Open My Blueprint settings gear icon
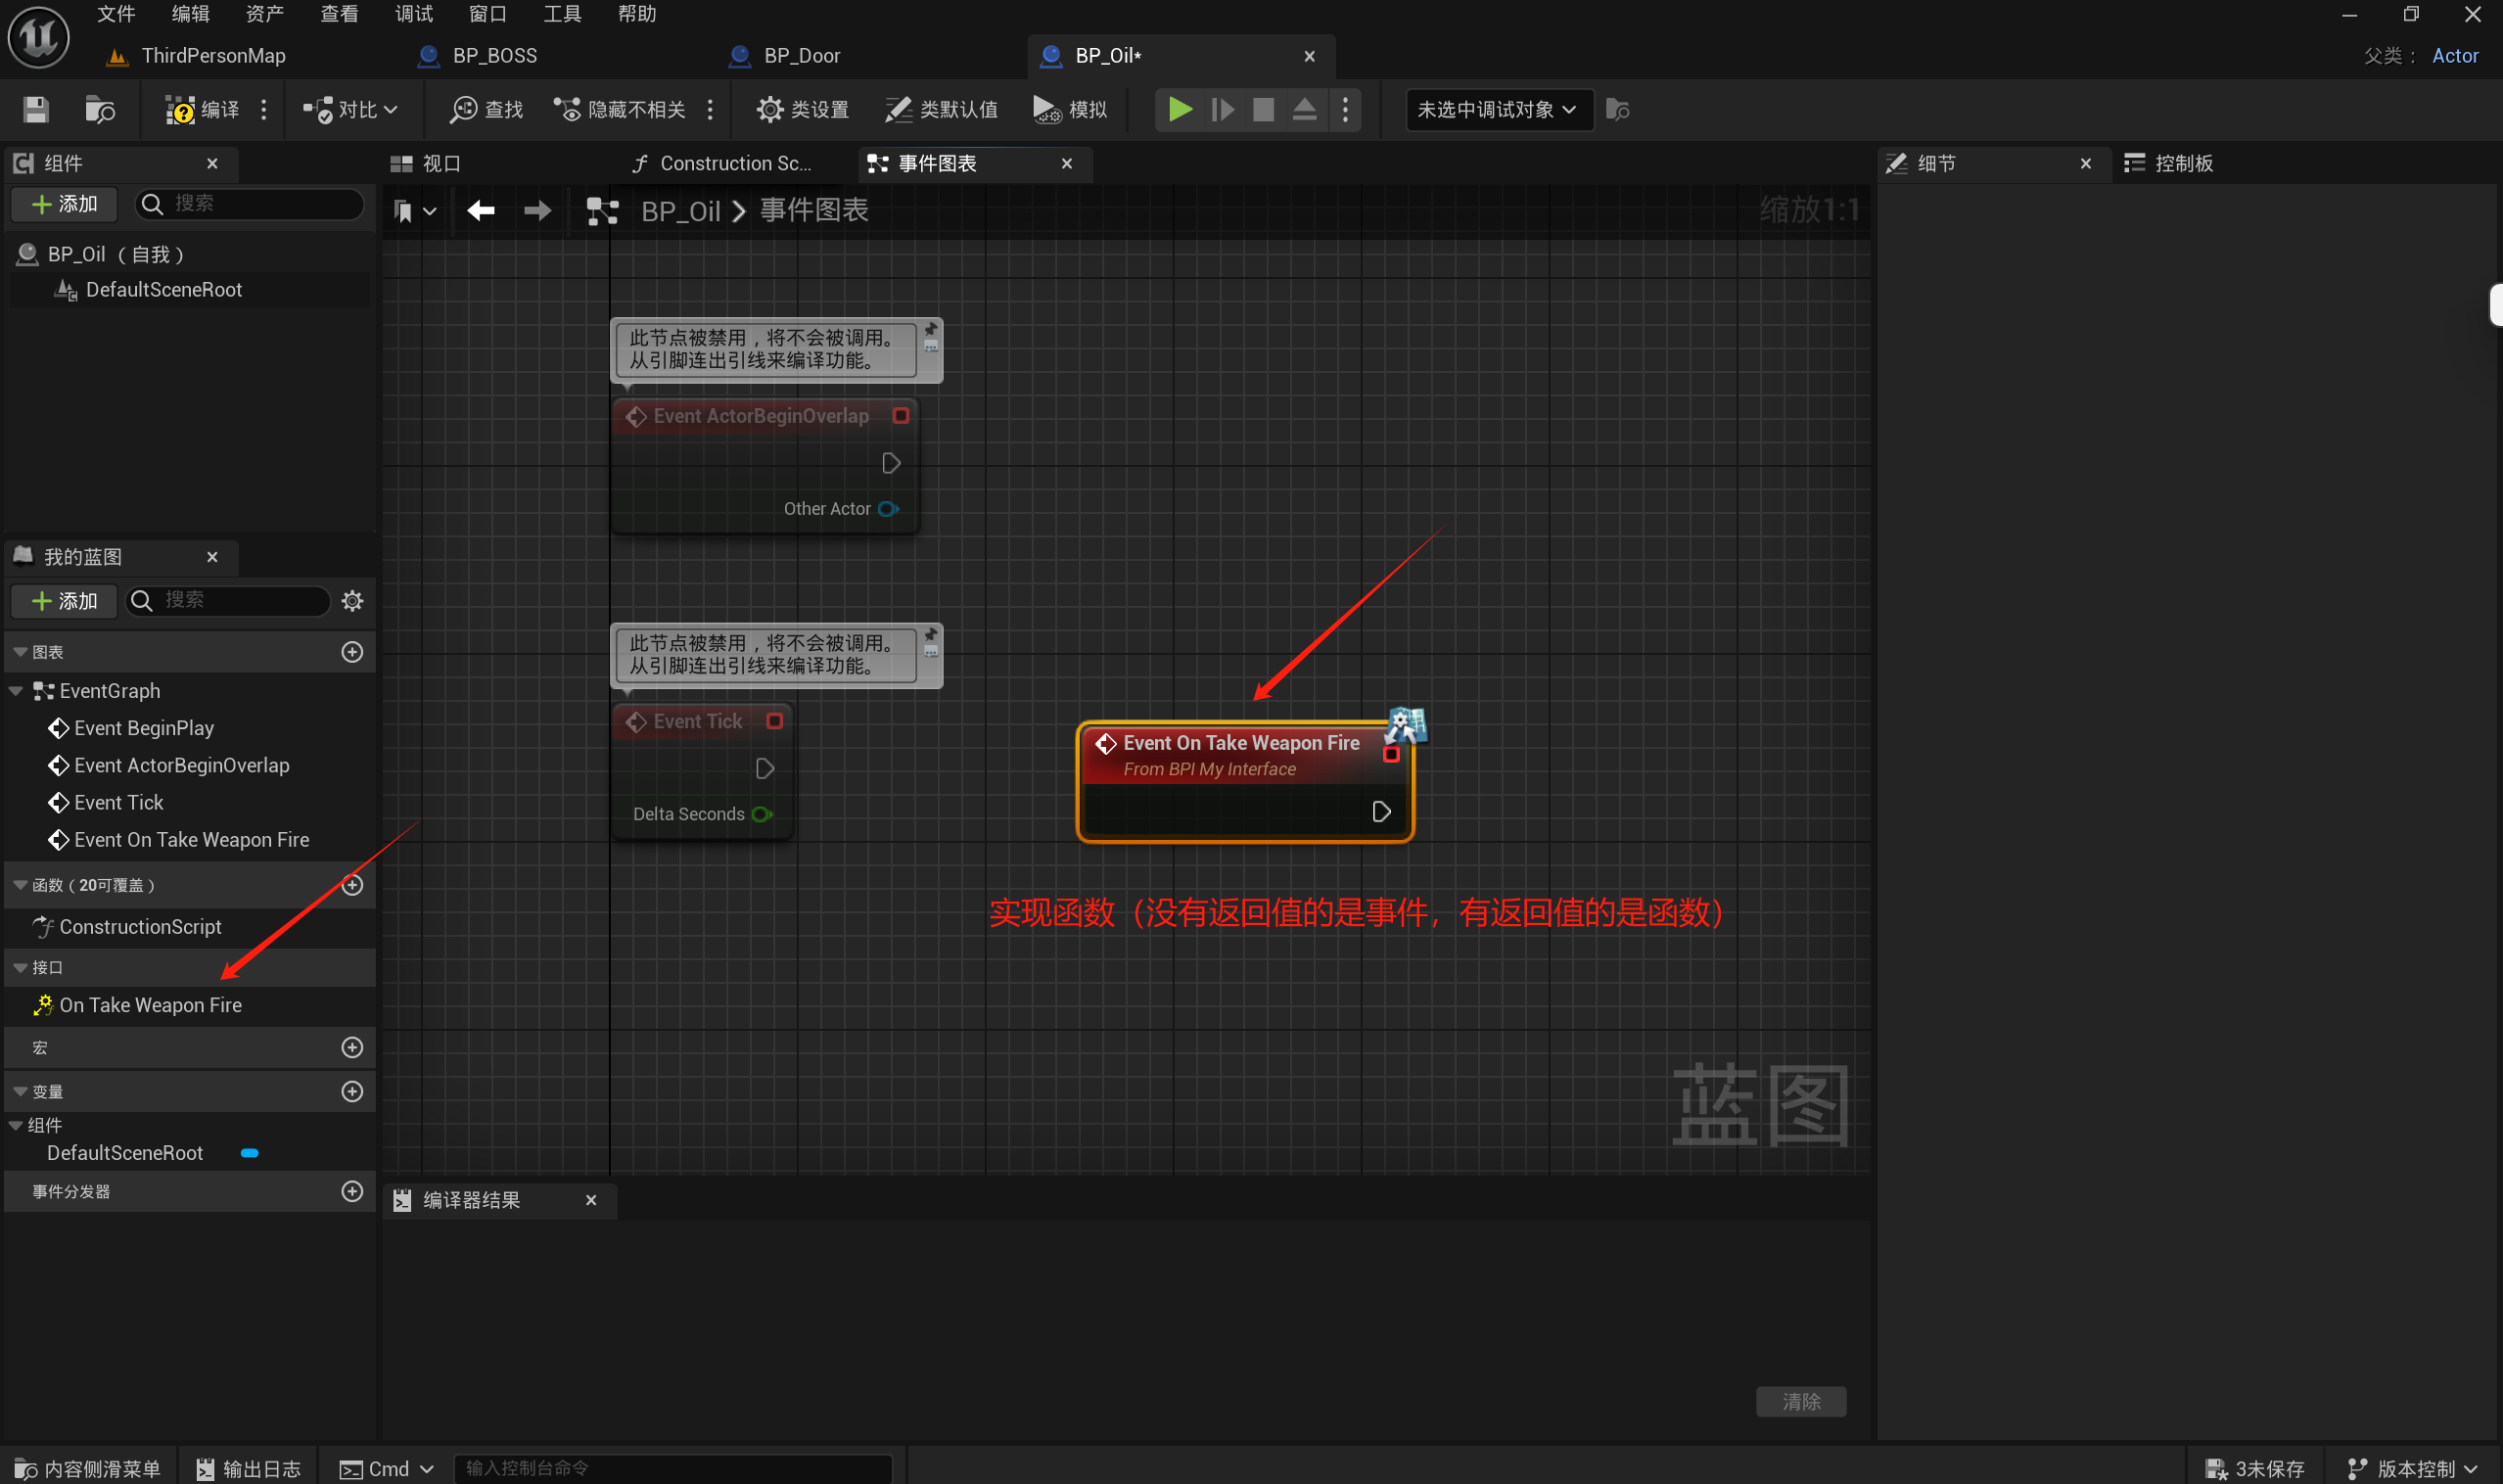 [x=352, y=600]
